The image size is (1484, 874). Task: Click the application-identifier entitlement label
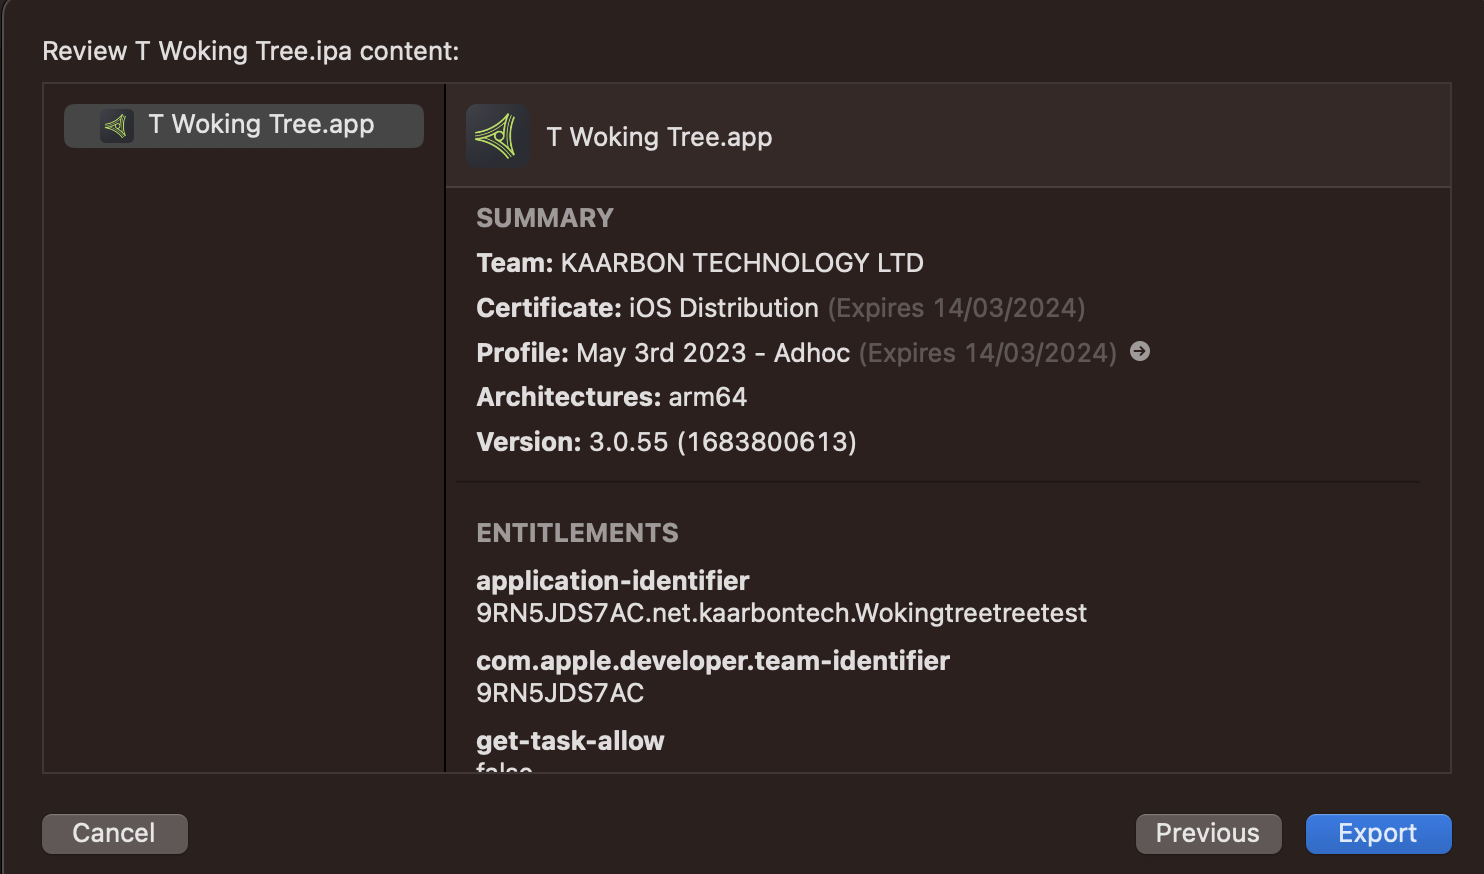coord(612,581)
